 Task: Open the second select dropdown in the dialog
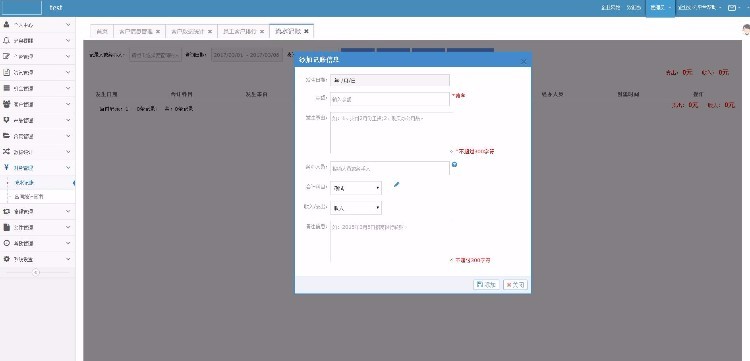(x=356, y=208)
